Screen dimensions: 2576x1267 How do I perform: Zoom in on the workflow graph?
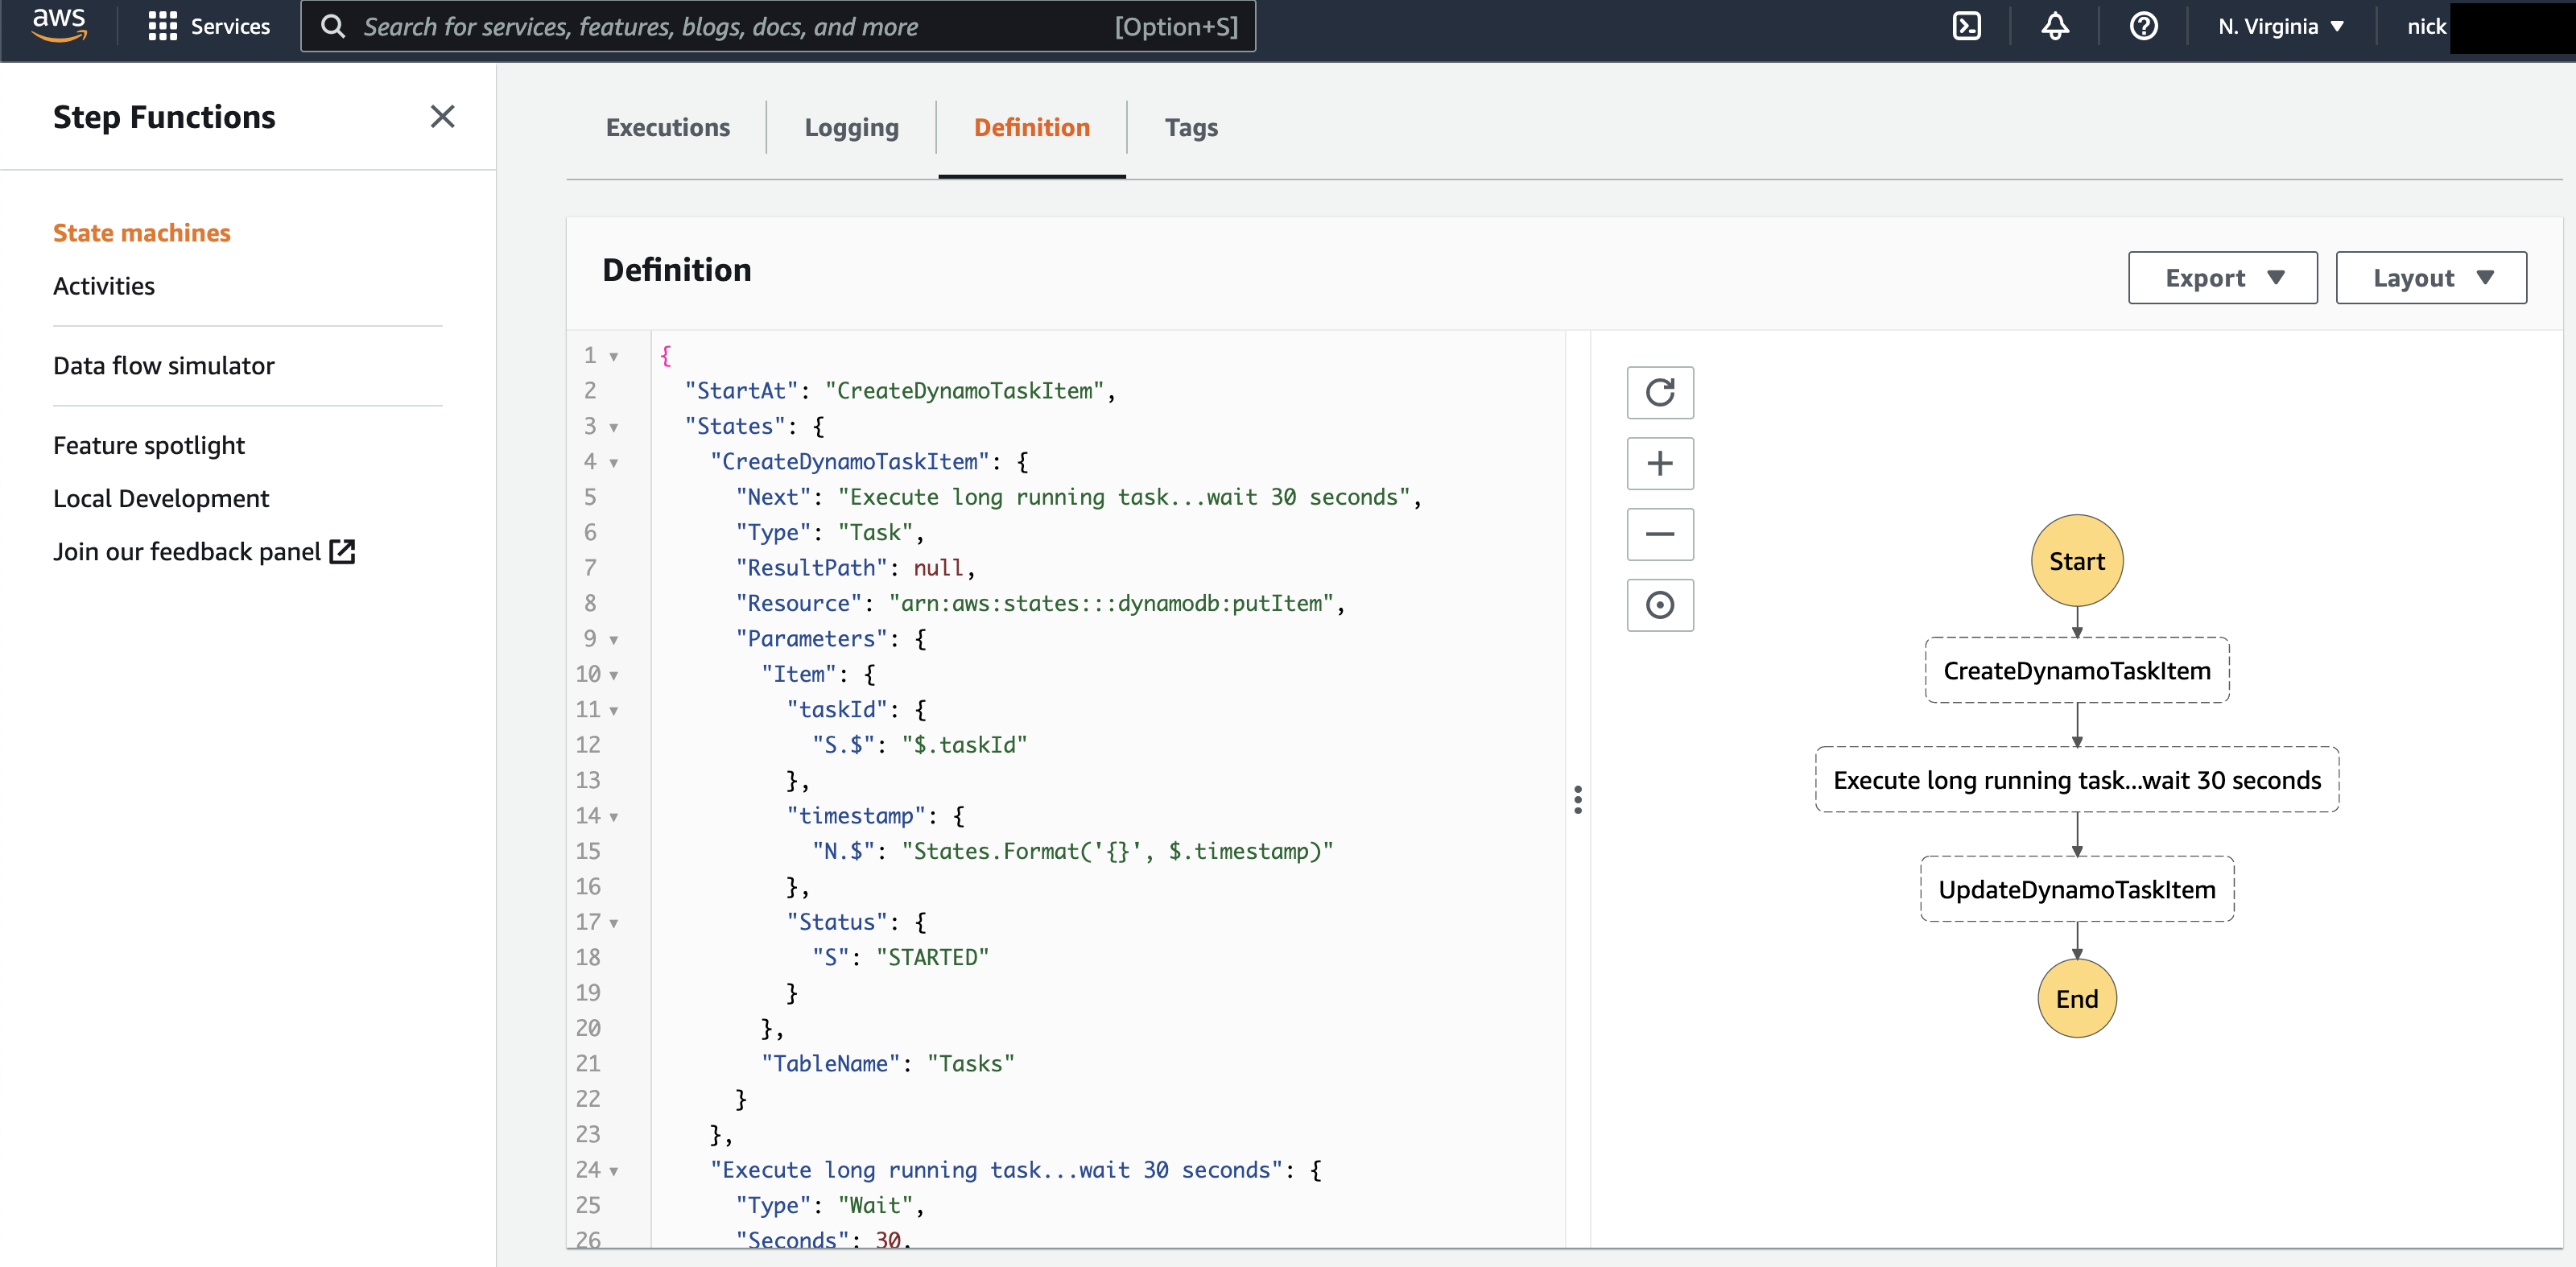(1659, 463)
